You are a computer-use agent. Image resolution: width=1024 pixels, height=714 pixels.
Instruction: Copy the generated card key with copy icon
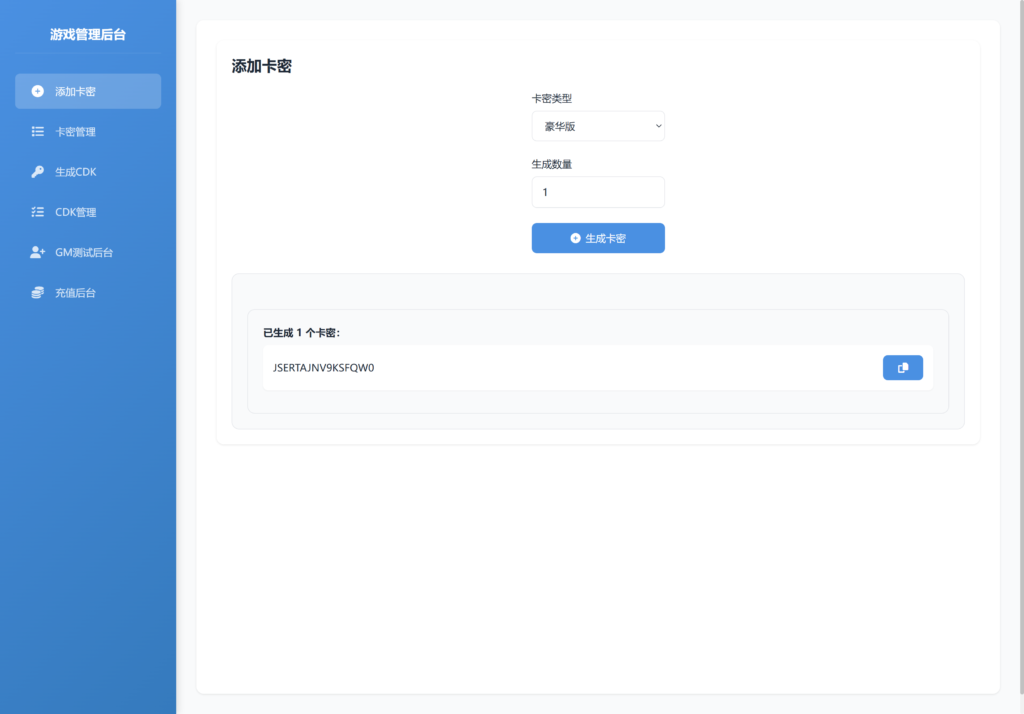(x=902, y=368)
